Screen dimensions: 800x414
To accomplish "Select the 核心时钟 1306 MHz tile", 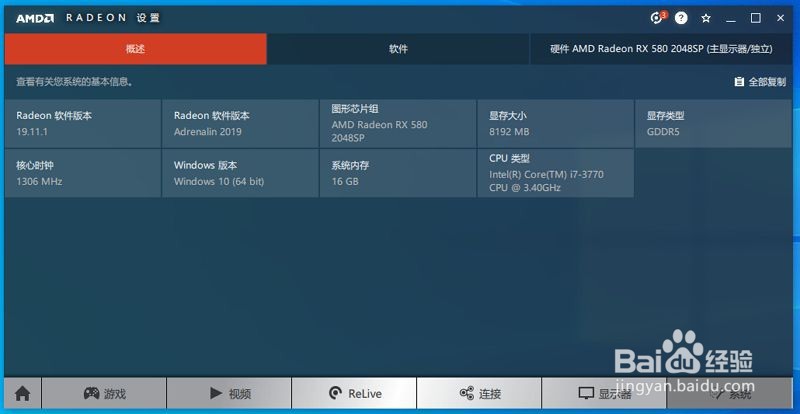I will point(83,173).
